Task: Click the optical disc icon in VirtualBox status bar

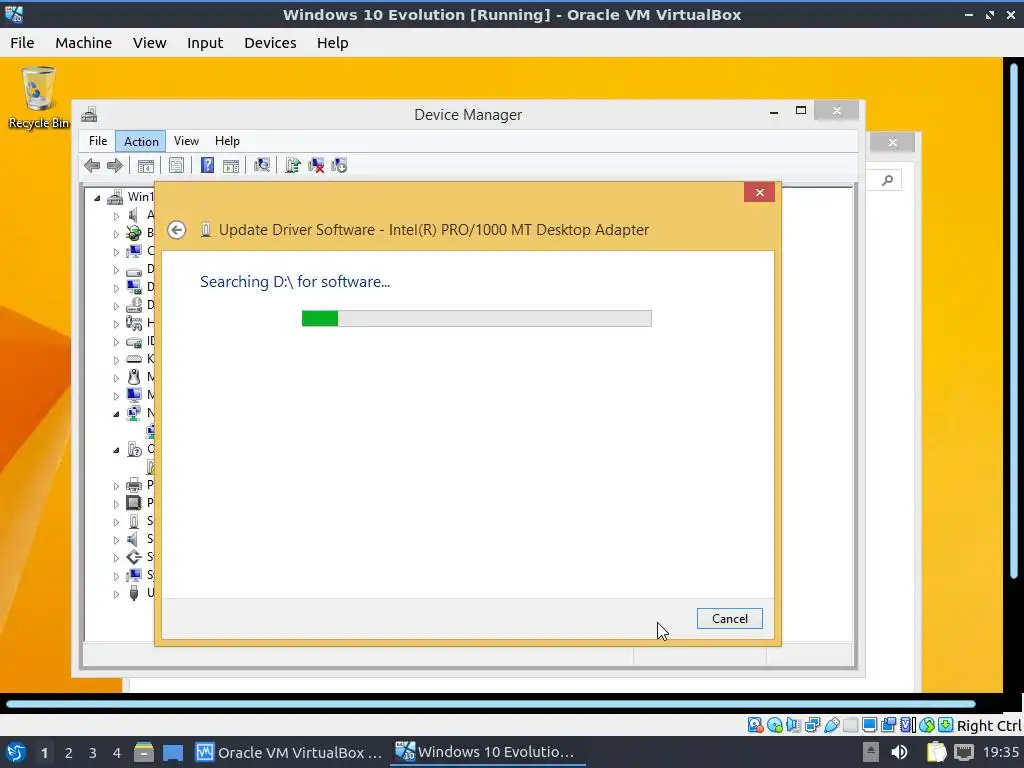Action: click(775, 725)
